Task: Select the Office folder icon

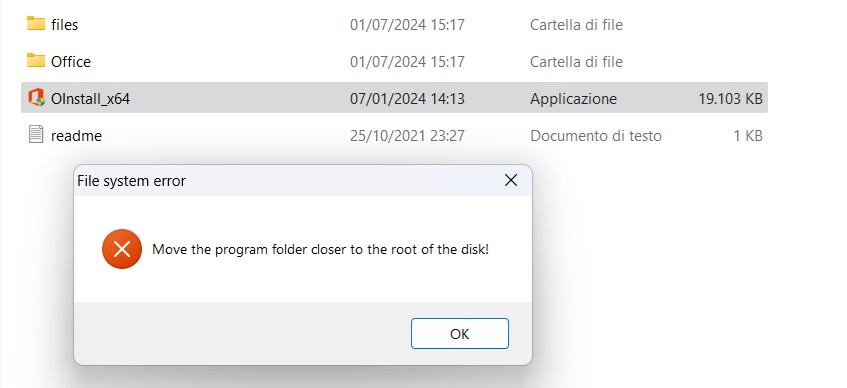Action: pos(36,60)
